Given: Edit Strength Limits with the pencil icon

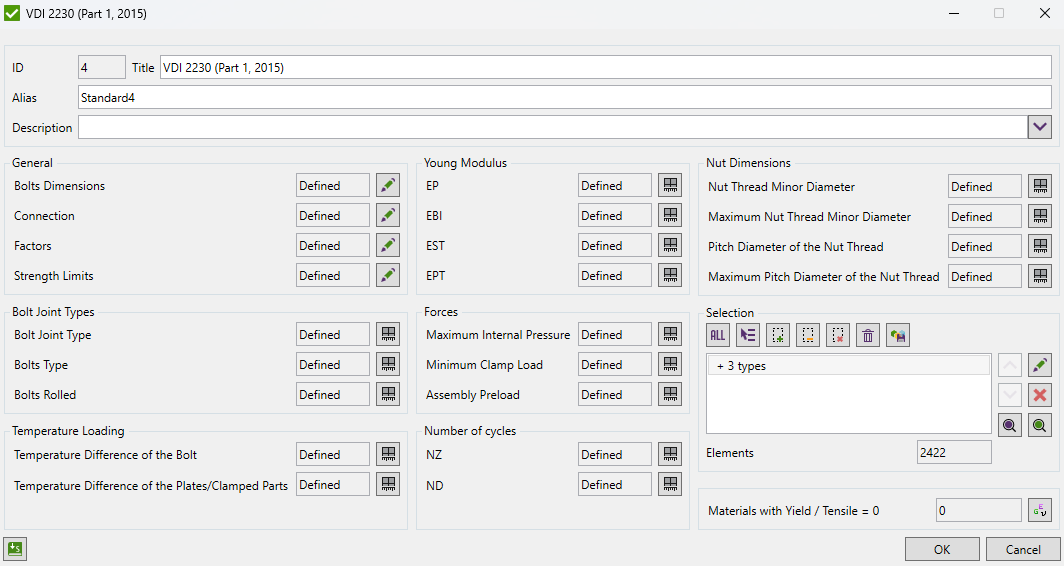Looking at the screenshot, I should coord(388,276).
